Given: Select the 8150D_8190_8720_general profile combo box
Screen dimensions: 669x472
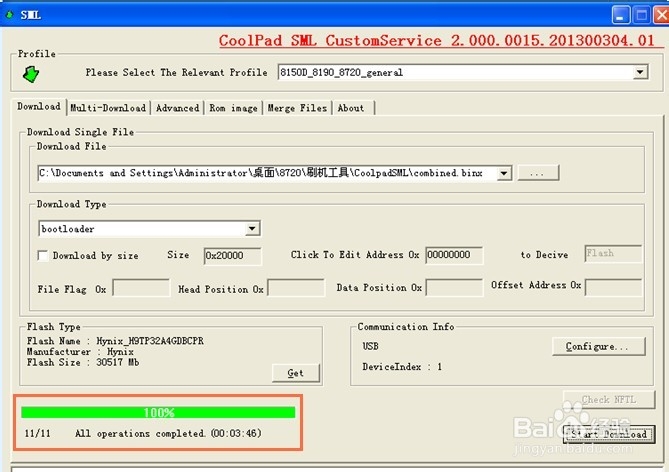Looking at the screenshot, I should click(463, 72).
